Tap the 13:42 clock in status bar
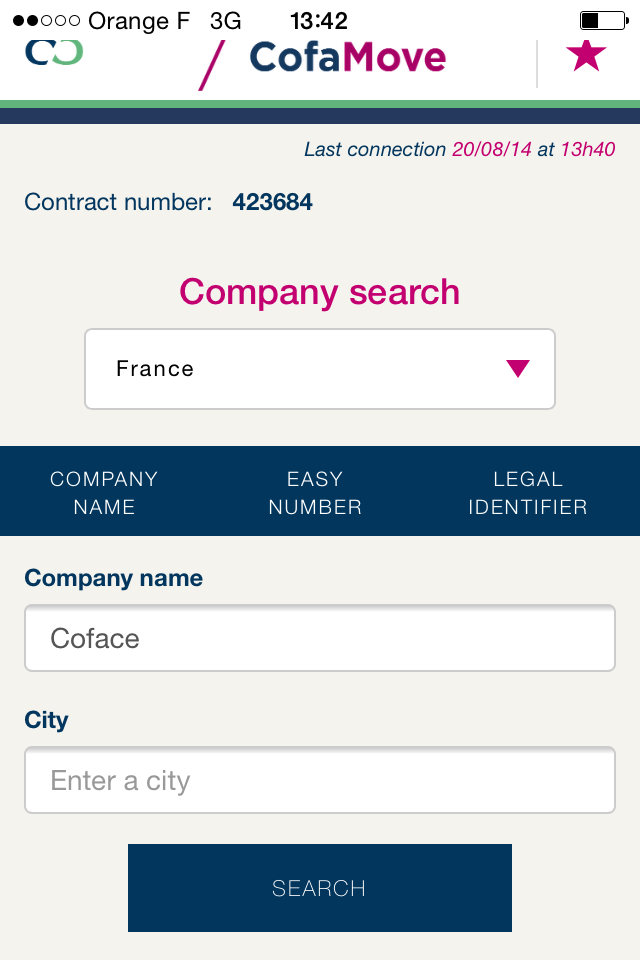640x960 pixels. click(x=318, y=21)
